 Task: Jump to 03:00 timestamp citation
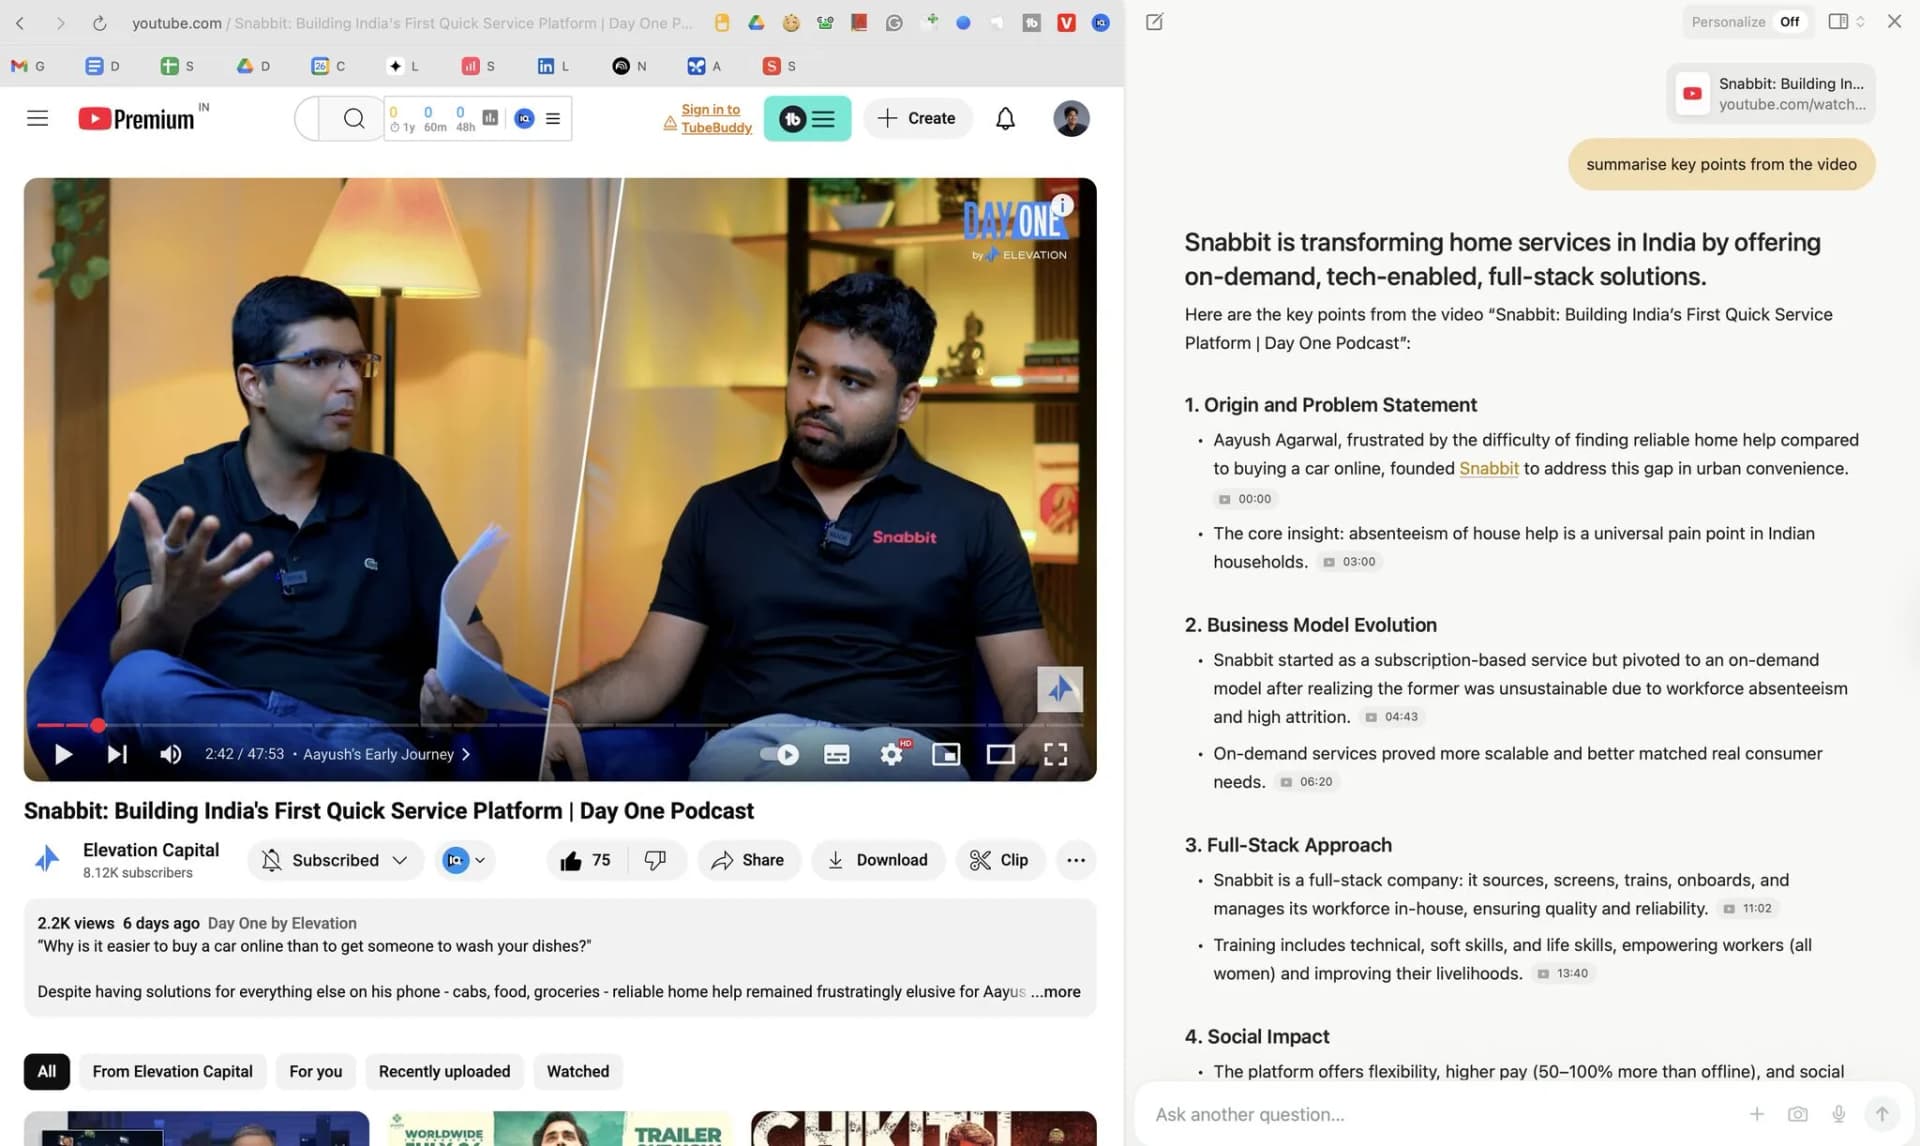[x=1349, y=562]
